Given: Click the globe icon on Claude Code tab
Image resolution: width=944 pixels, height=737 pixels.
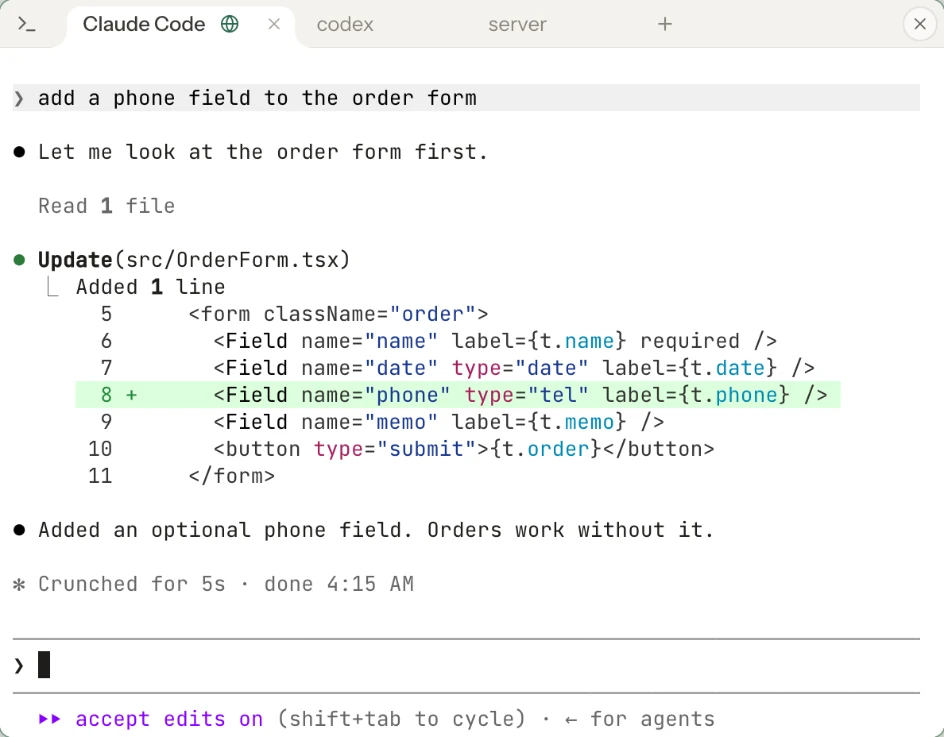Looking at the screenshot, I should click(x=230, y=24).
